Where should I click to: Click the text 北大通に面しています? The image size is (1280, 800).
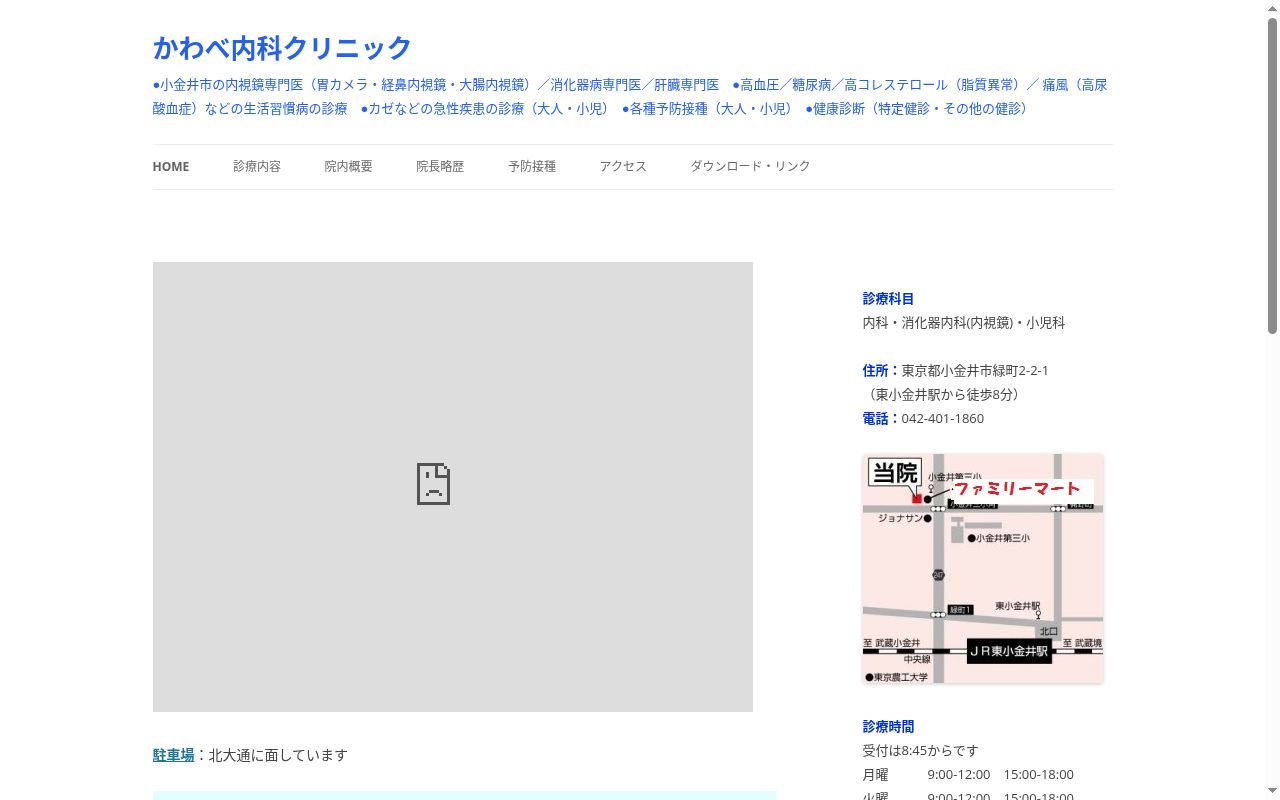tap(278, 755)
